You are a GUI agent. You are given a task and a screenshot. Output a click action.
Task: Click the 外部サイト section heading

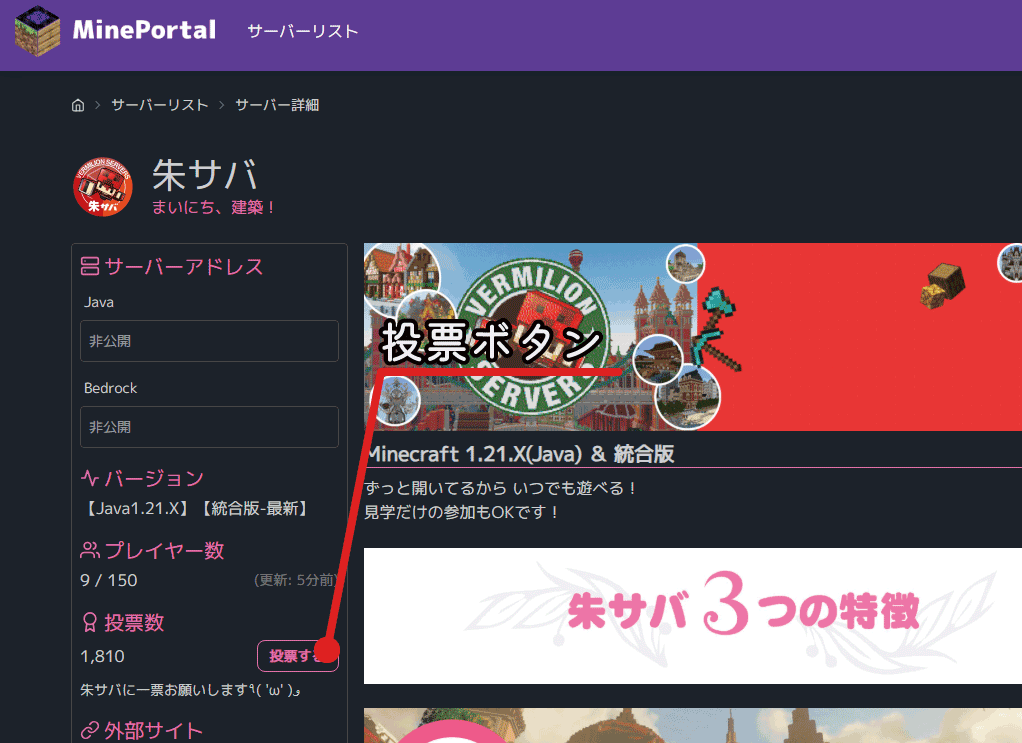click(x=154, y=731)
